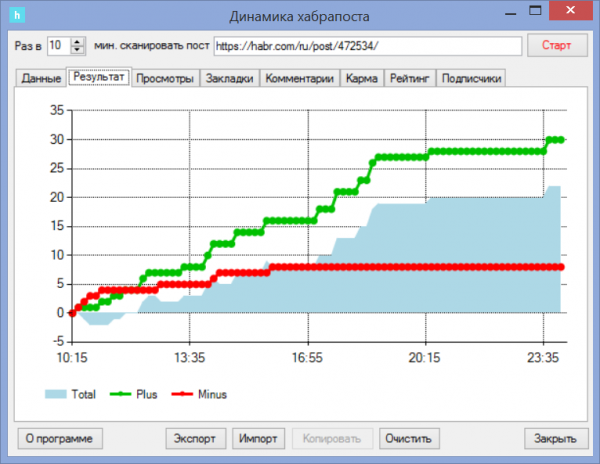Select the Закладки tab

point(230,78)
